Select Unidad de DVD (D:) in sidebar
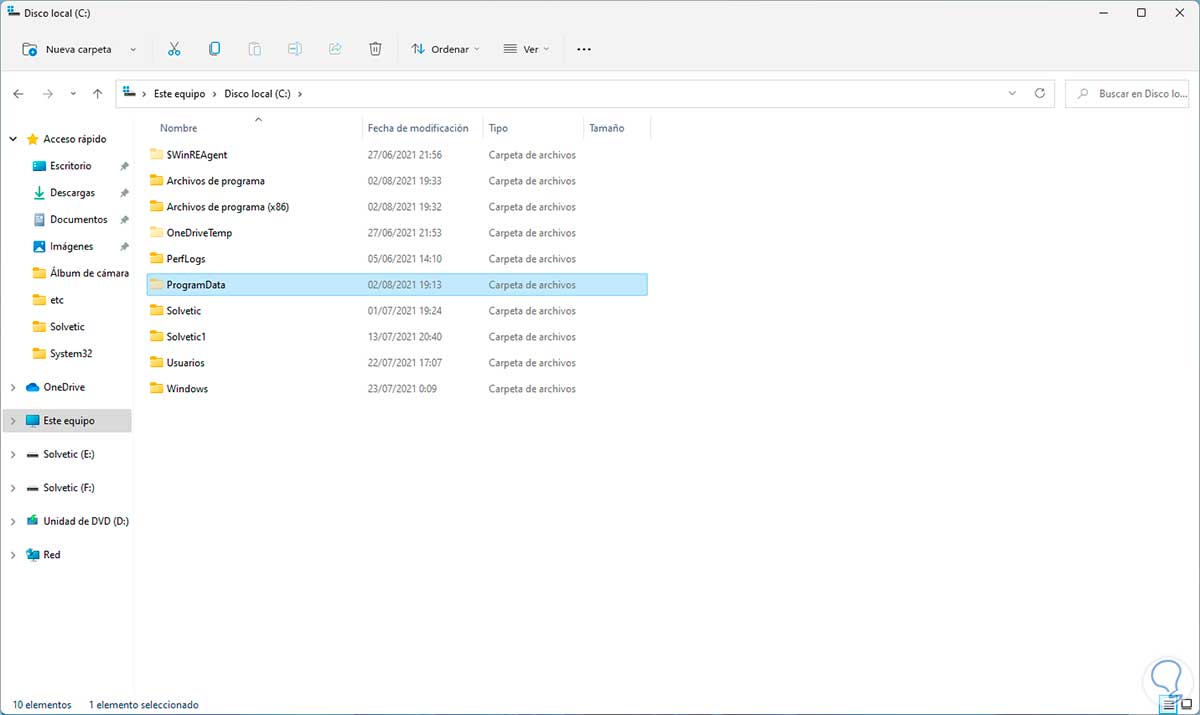This screenshot has width=1200, height=715. 86,521
